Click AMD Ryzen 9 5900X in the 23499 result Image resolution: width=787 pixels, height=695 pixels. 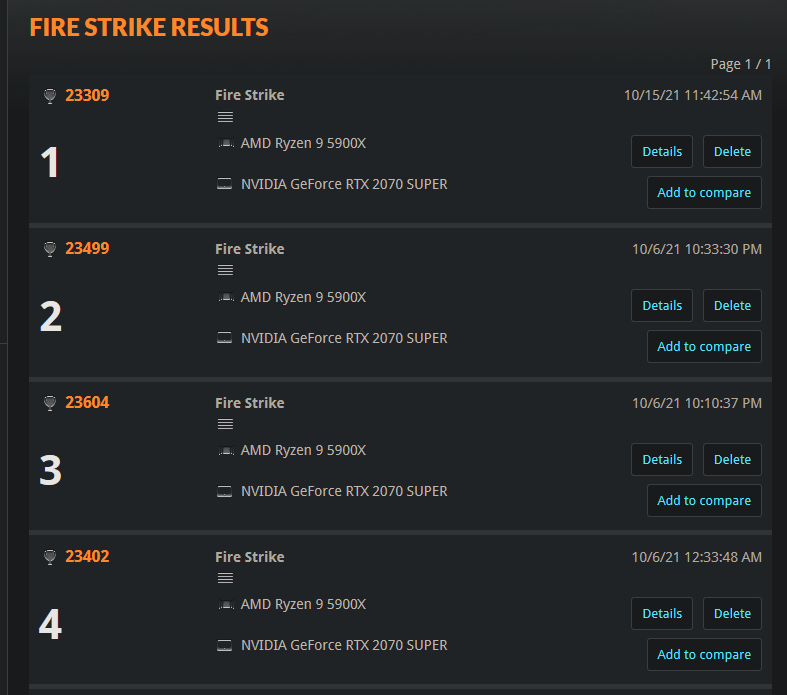coord(303,298)
